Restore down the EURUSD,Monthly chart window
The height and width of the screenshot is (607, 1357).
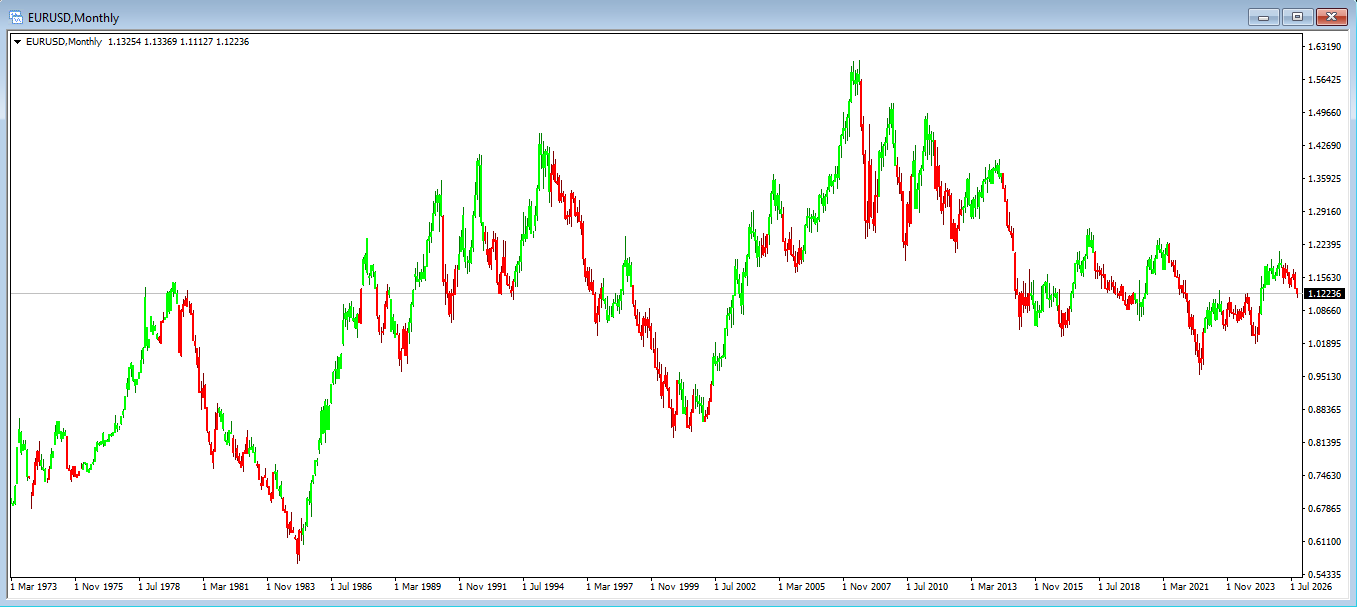click(x=1297, y=16)
